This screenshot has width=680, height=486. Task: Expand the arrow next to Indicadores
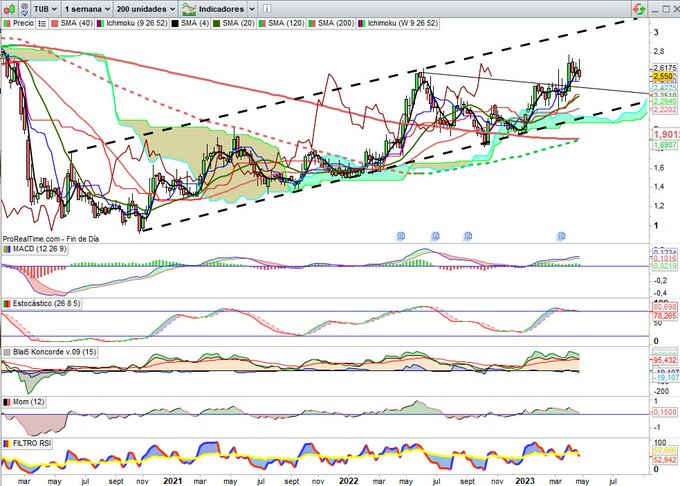(x=252, y=9)
